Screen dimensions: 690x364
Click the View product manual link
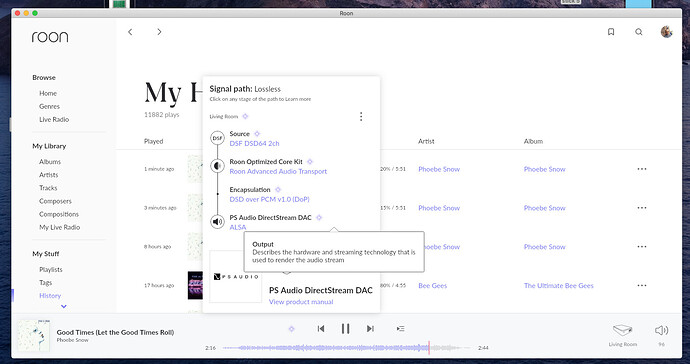pos(301,302)
